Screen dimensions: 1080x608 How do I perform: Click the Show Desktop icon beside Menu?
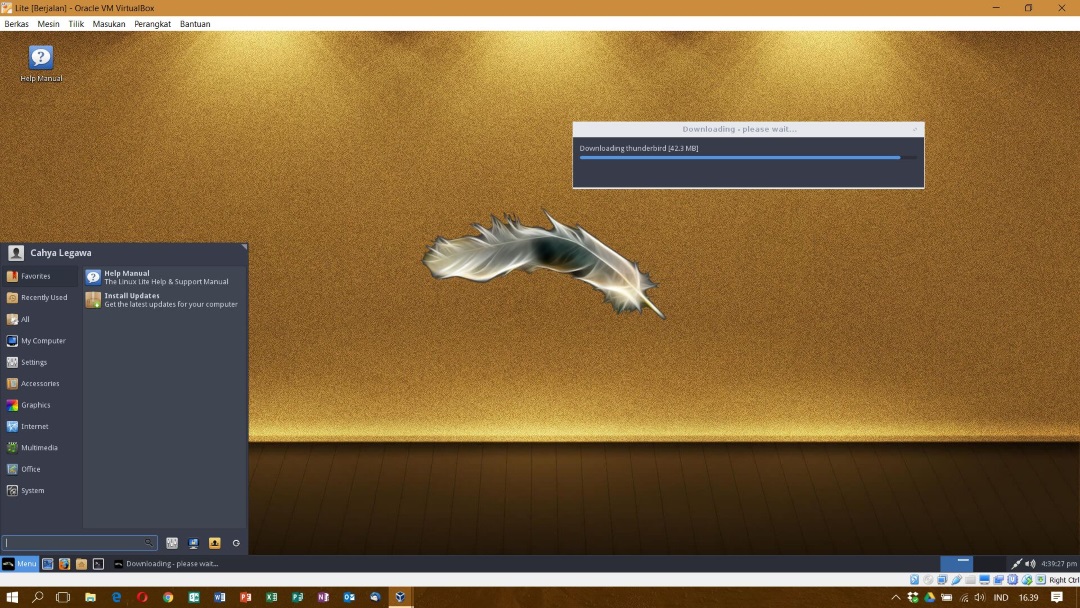point(47,564)
